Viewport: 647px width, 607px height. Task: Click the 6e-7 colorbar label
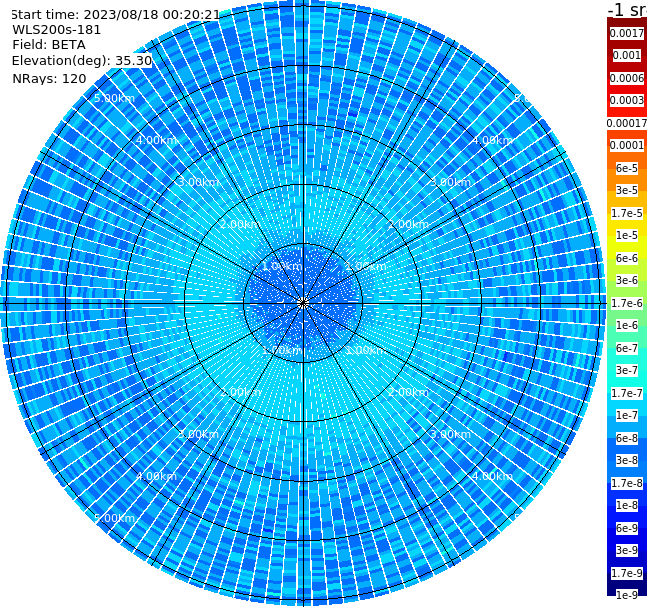627,348
